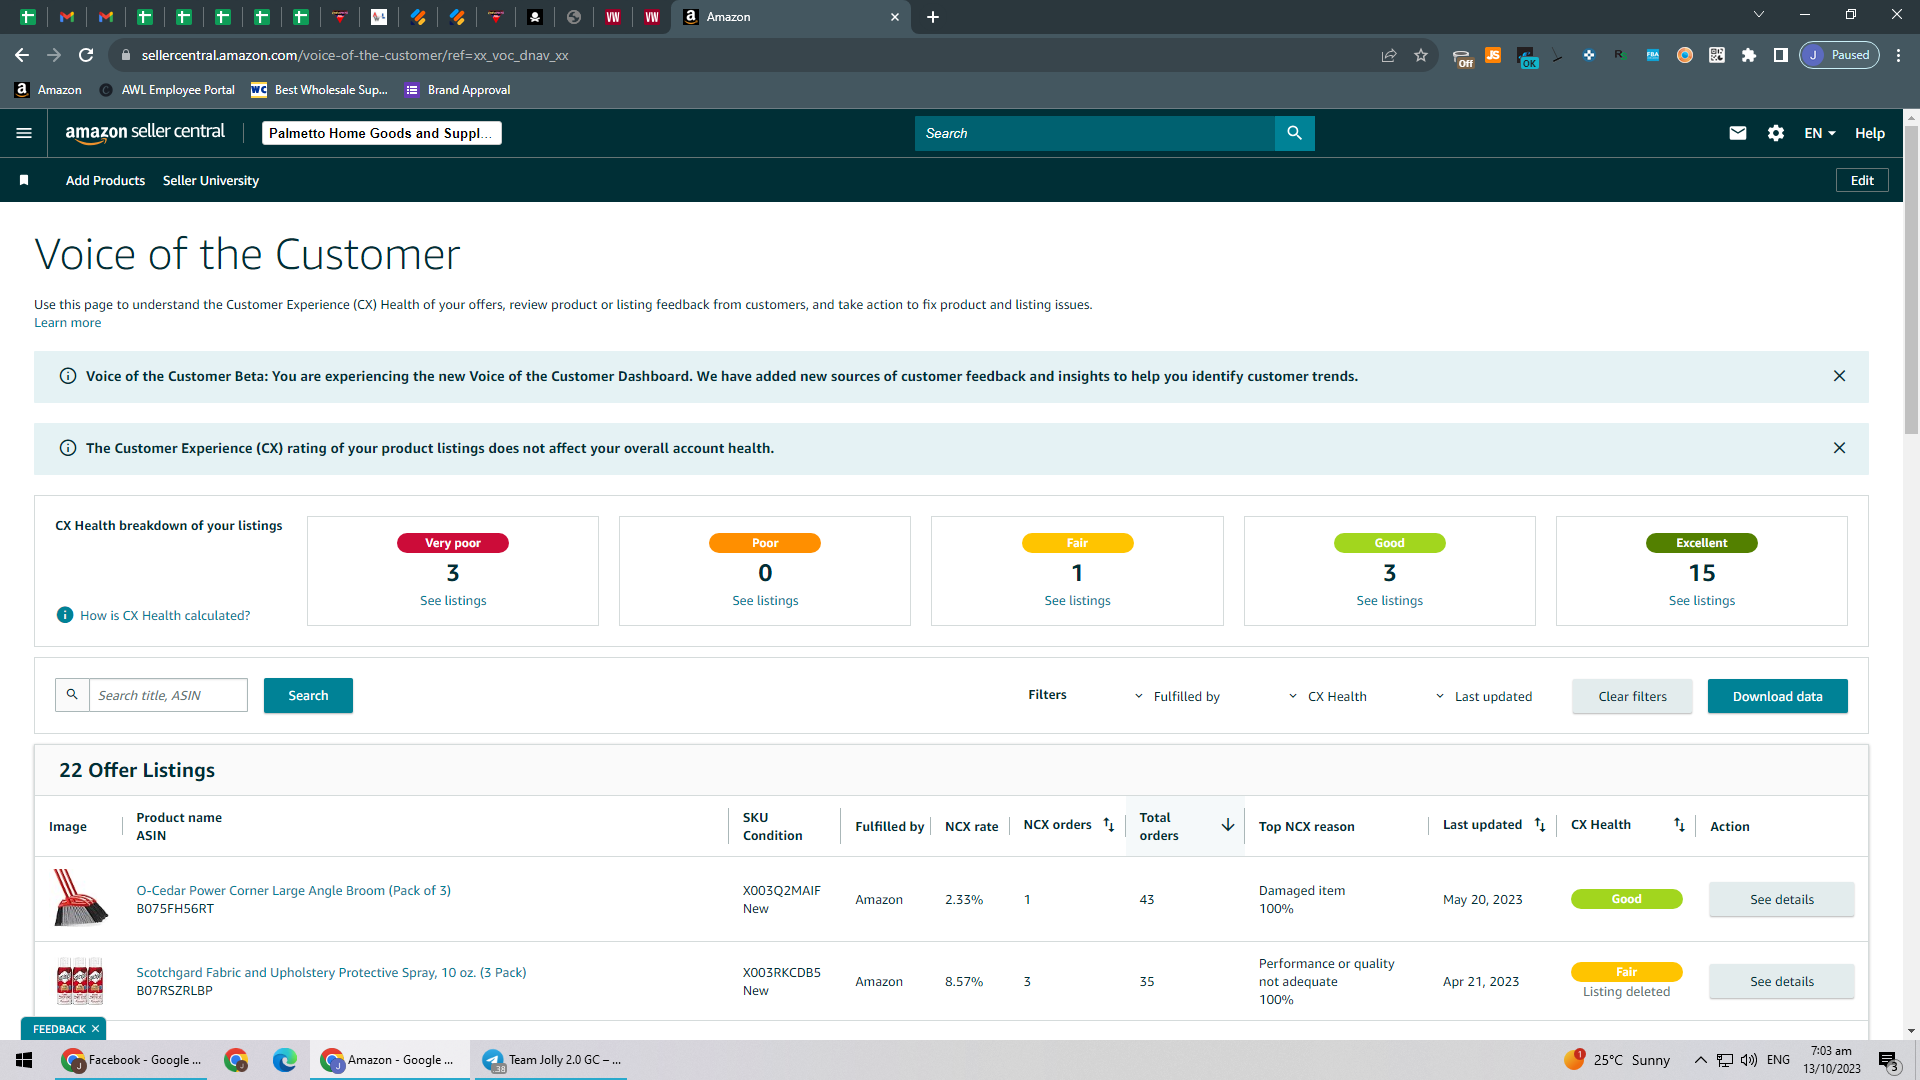Click the browser address bar URL

pos(355,55)
